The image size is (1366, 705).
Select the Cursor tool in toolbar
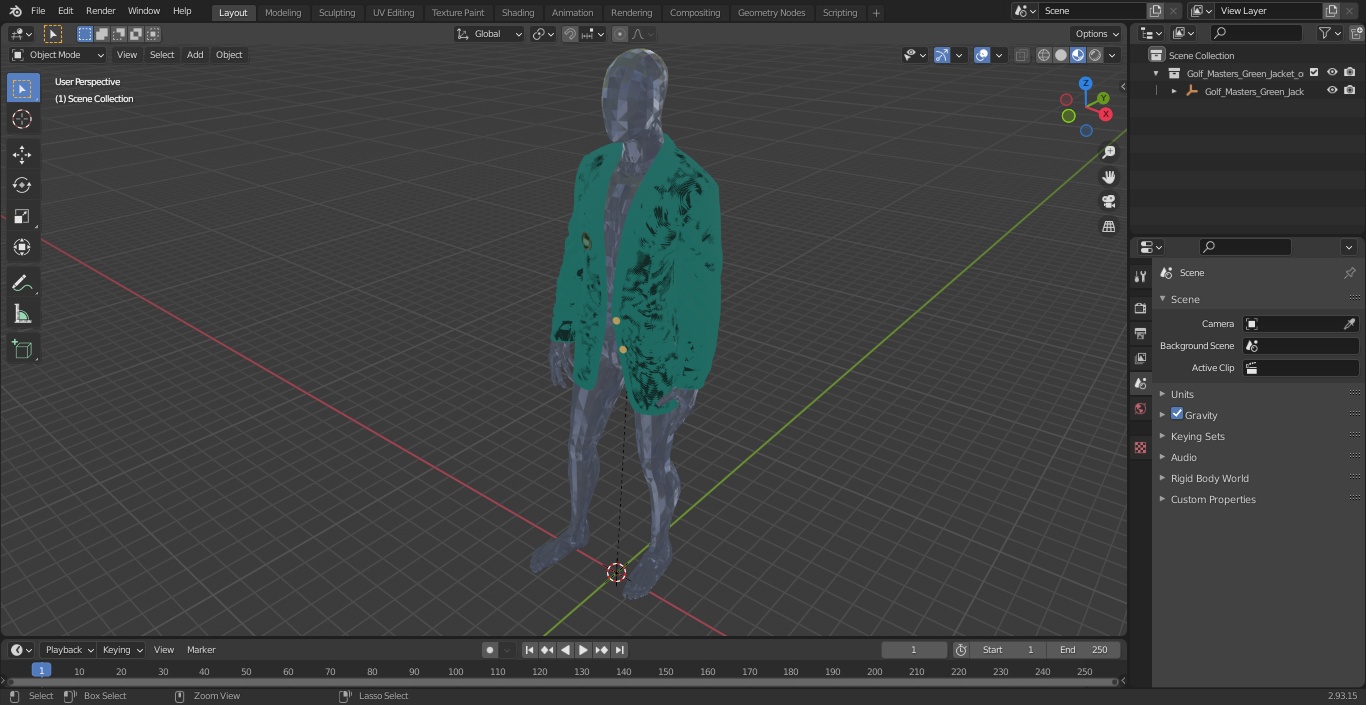tap(22, 119)
